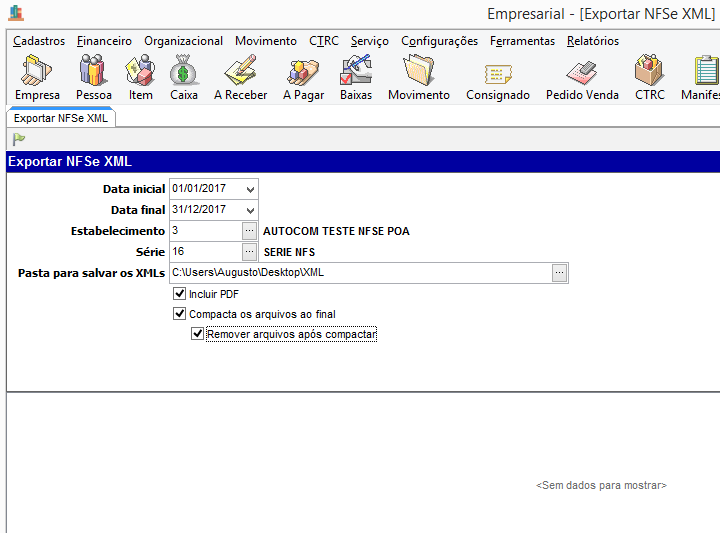Screen dimensions: 720x533
Task: Uncheck the Incluir PDF checkbox
Action: coord(180,294)
